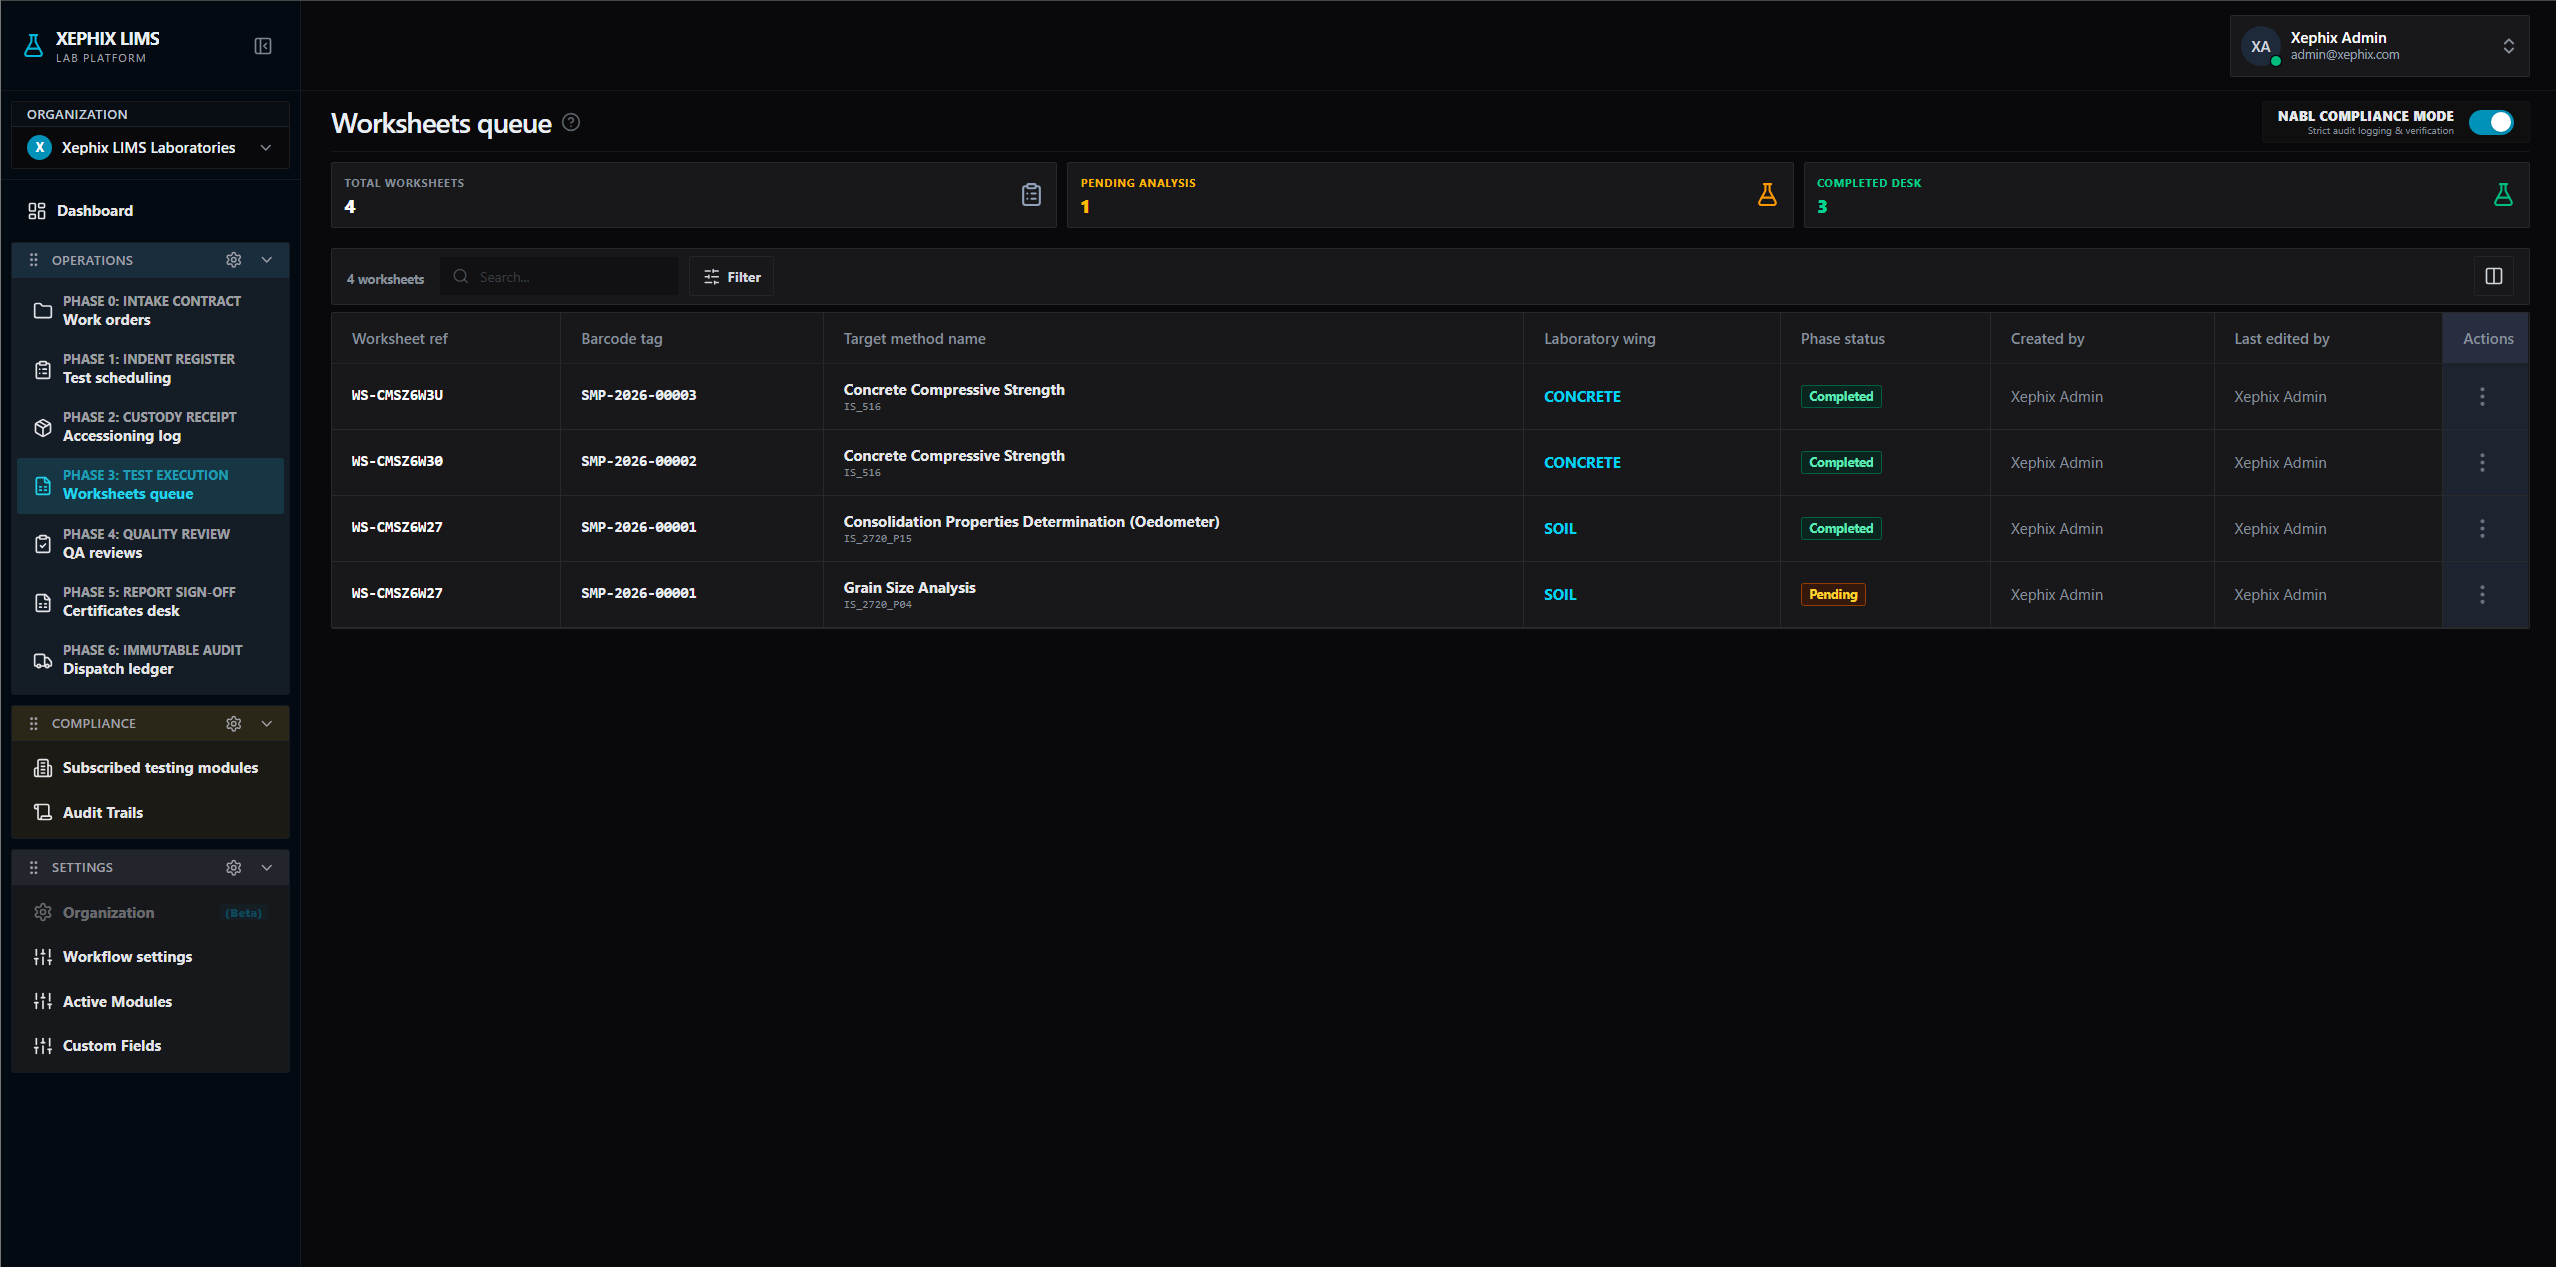Open actions menu for WS-CMSZ6W3U row
The height and width of the screenshot is (1267, 2556).
click(2482, 396)
